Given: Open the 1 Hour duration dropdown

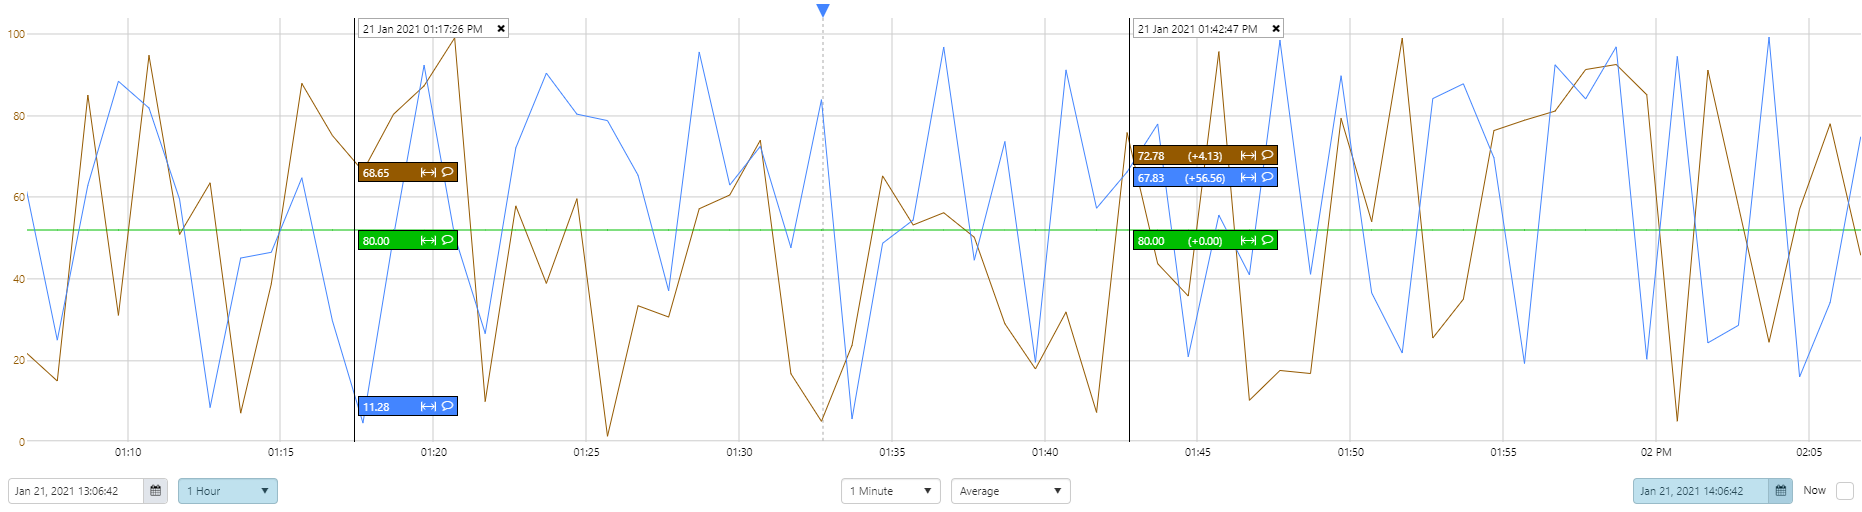Looking at the screenshot, I should (x=227, y=491).
